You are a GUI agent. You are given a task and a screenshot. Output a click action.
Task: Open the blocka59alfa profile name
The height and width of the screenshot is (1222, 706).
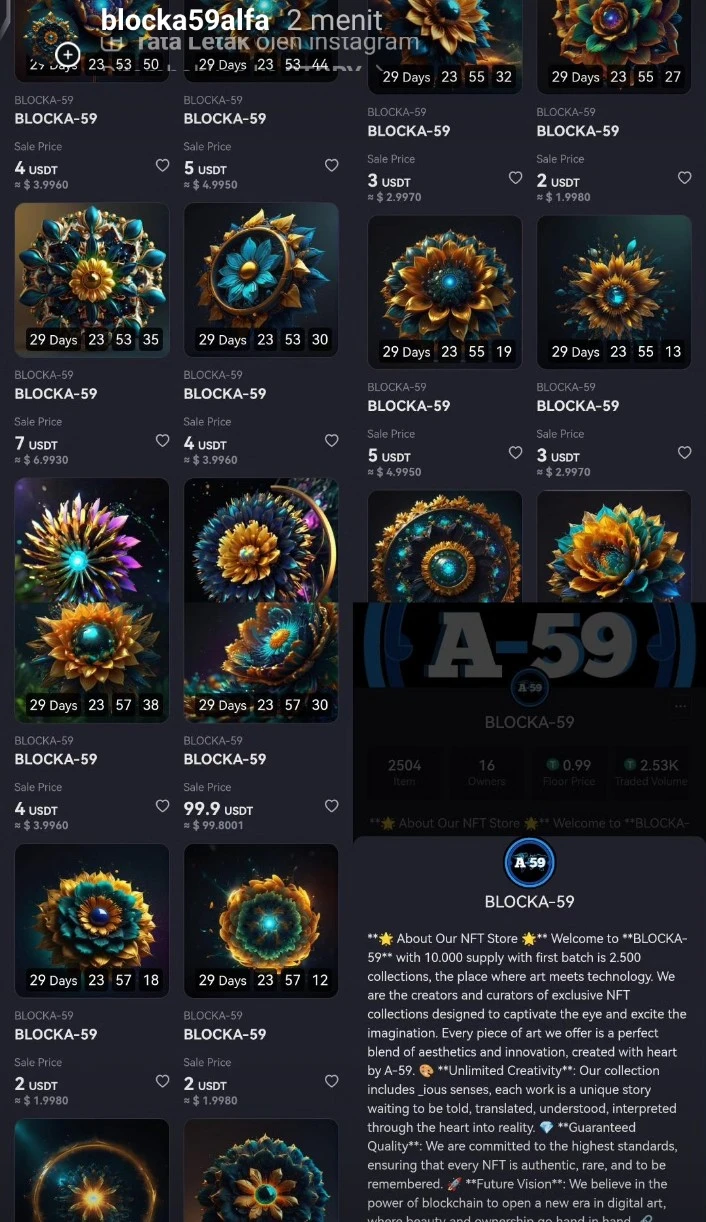click(x=186, y=19)
